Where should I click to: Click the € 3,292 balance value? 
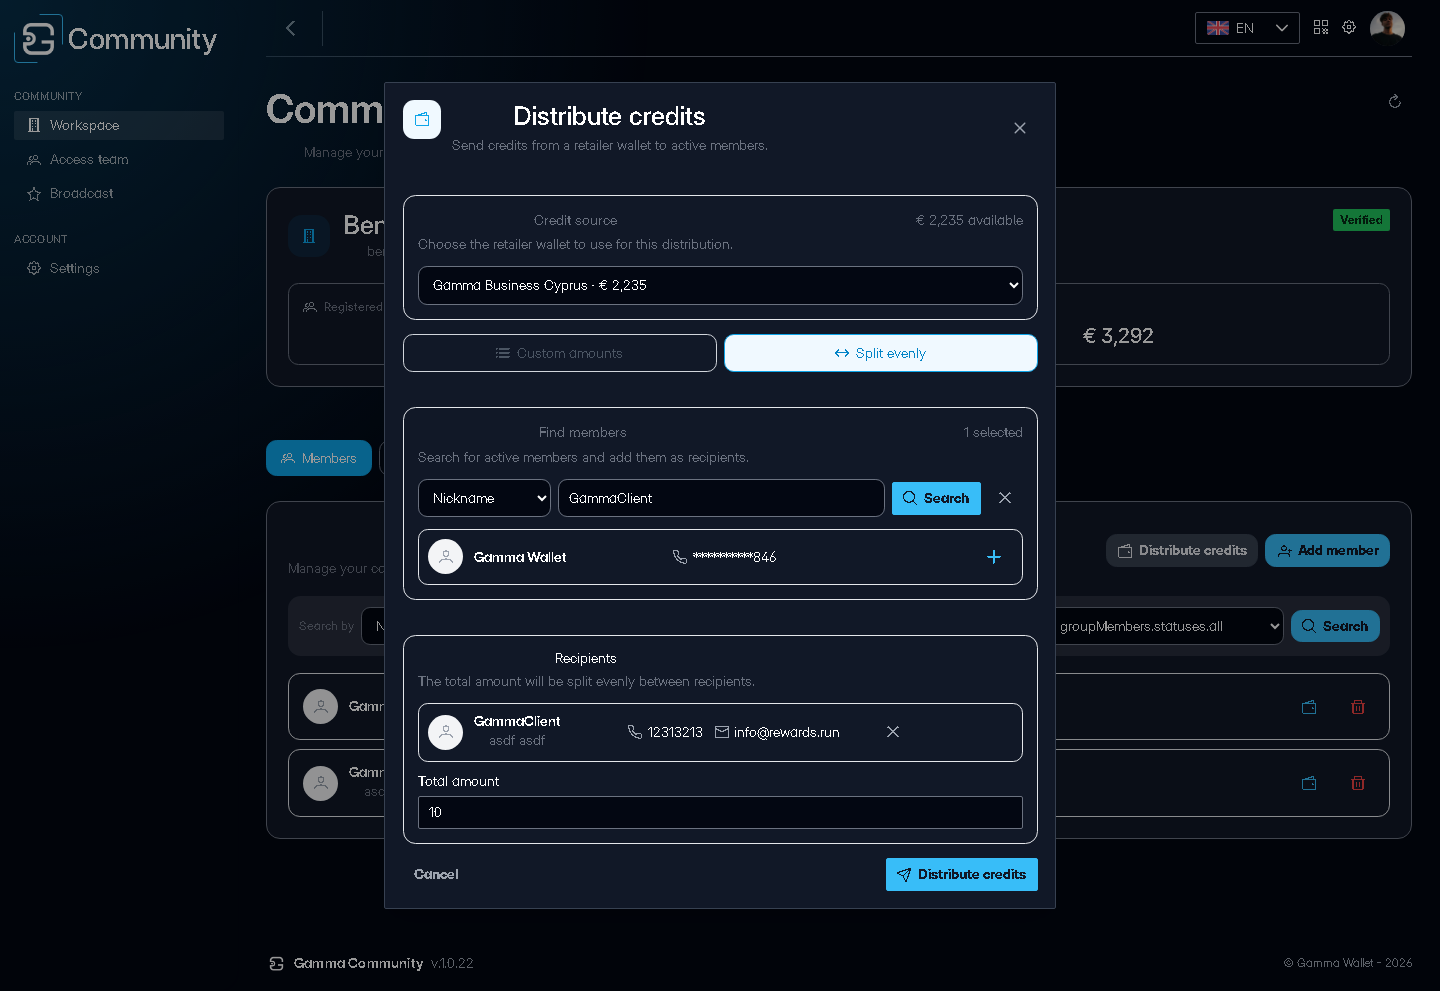tap(1118, 336)
